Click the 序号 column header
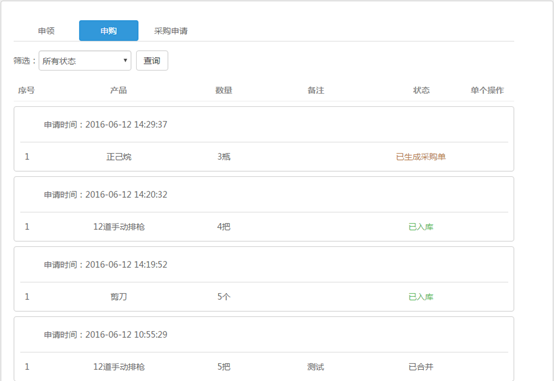The image size is (554, 381). (26, 90)
